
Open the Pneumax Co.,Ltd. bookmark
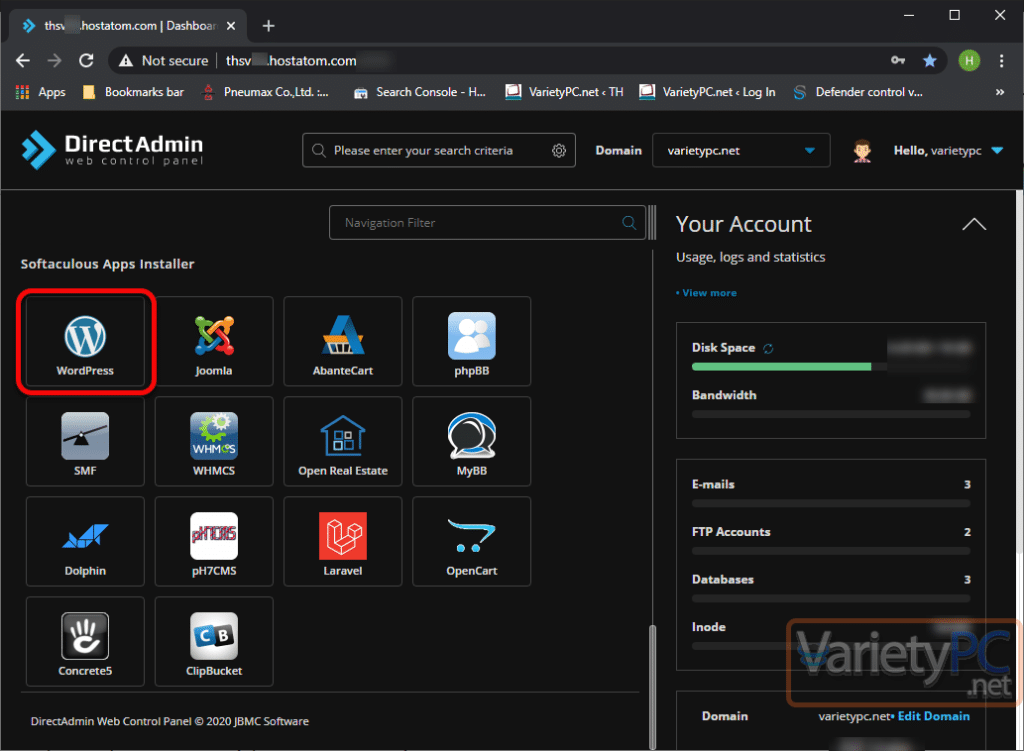click(265, 92)
